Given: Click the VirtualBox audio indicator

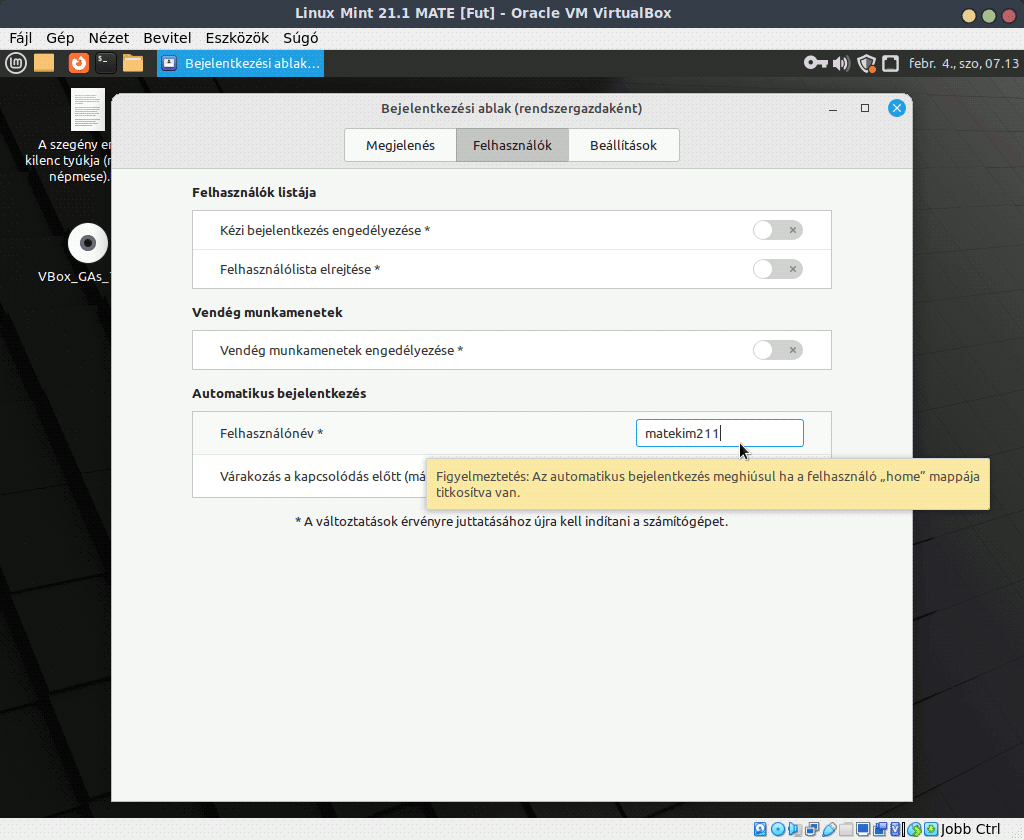Looking at the screenshot, I should click(x=795, y=829).
